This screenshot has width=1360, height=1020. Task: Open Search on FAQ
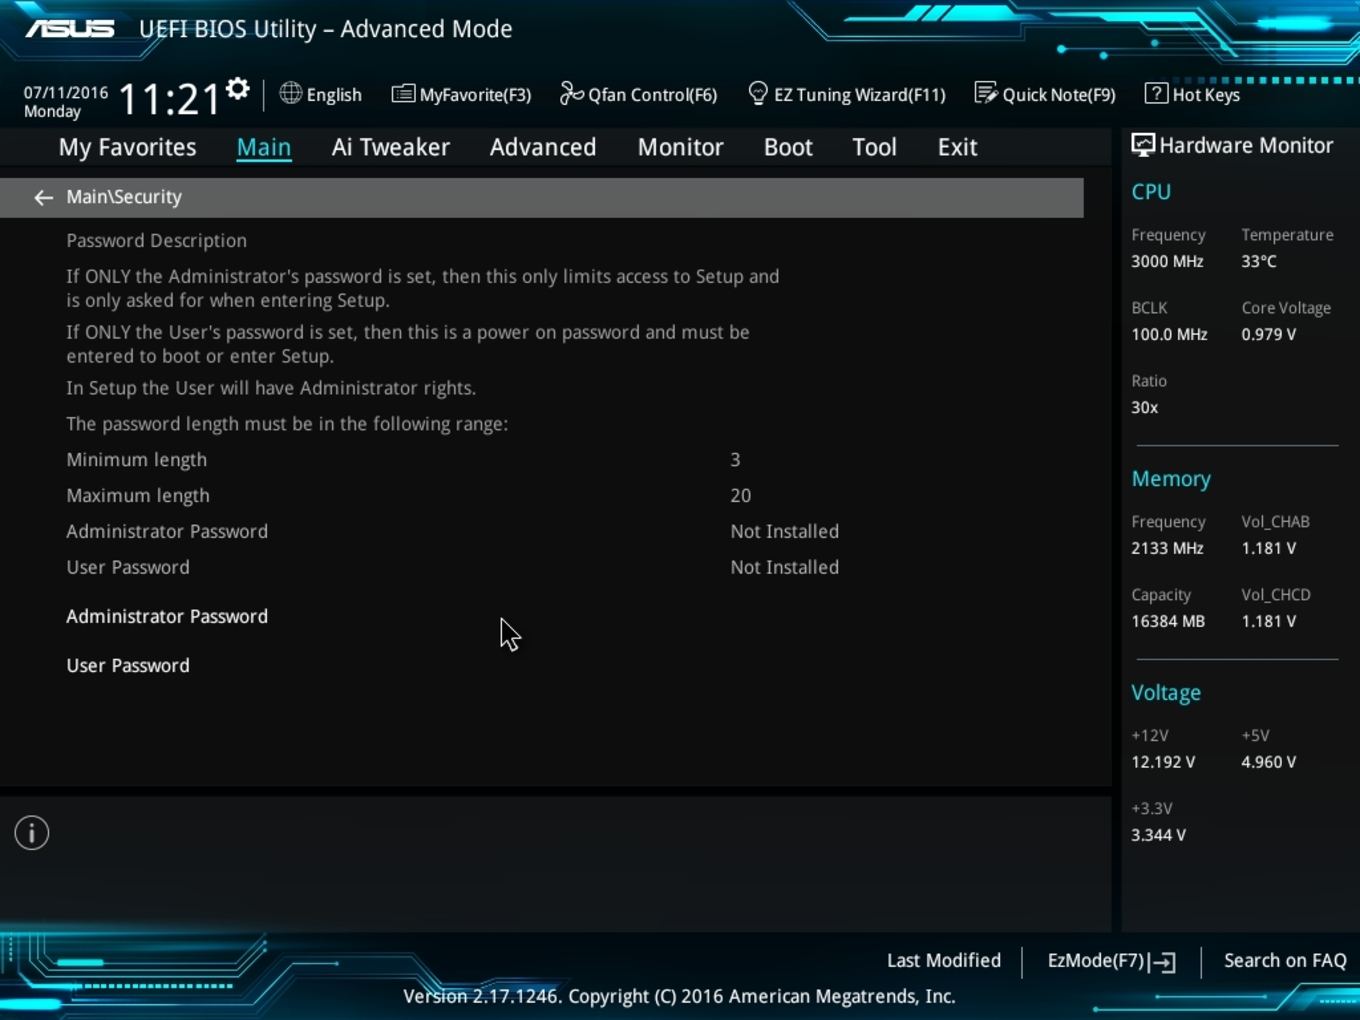[x=1285, y=960]
